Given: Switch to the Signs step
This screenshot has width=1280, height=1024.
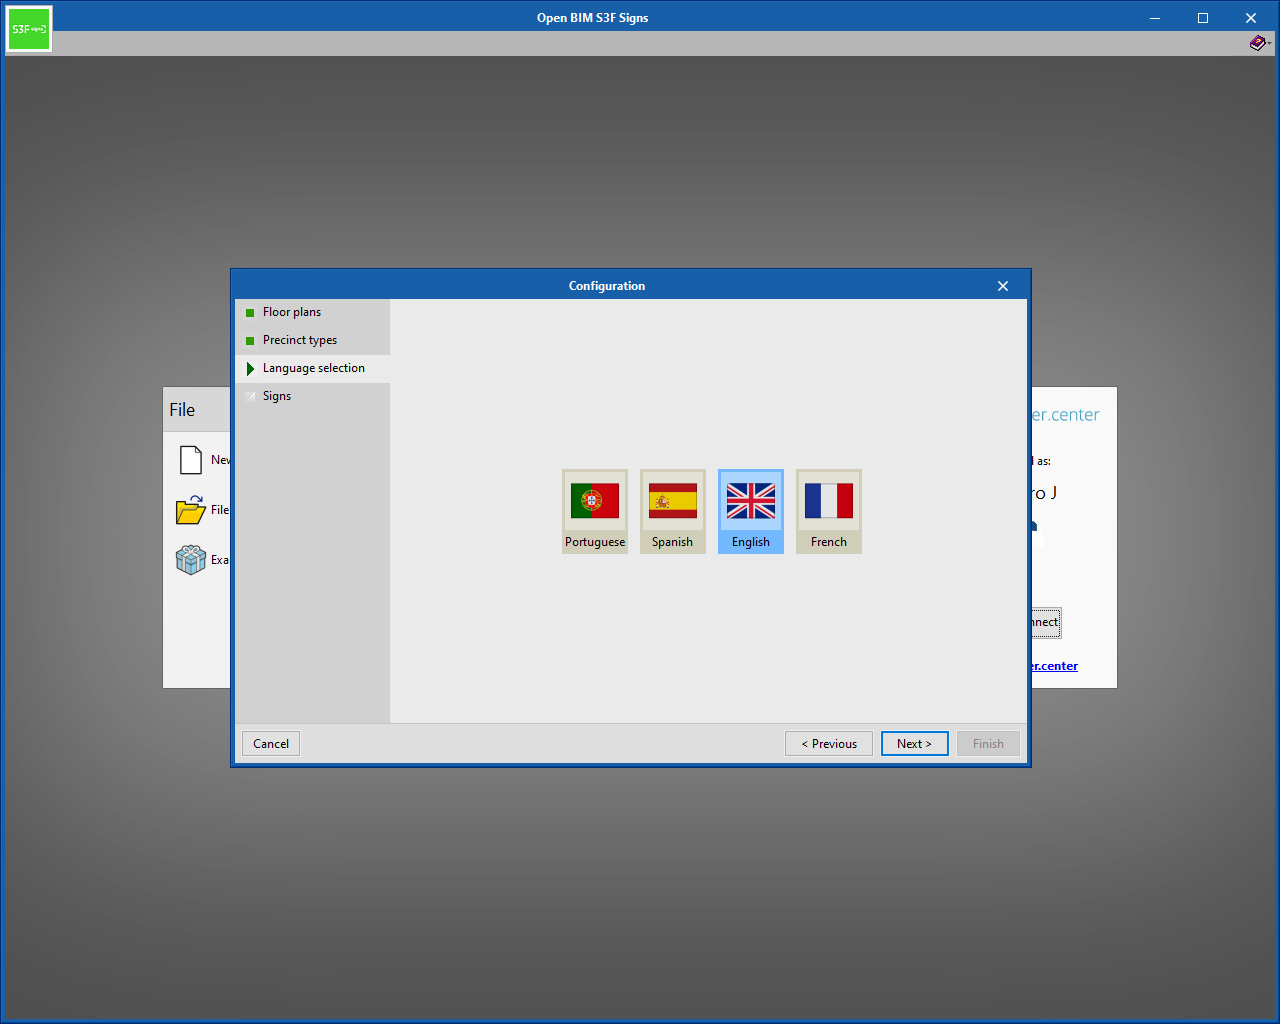Looking at the screenshot, I should 277,396.
